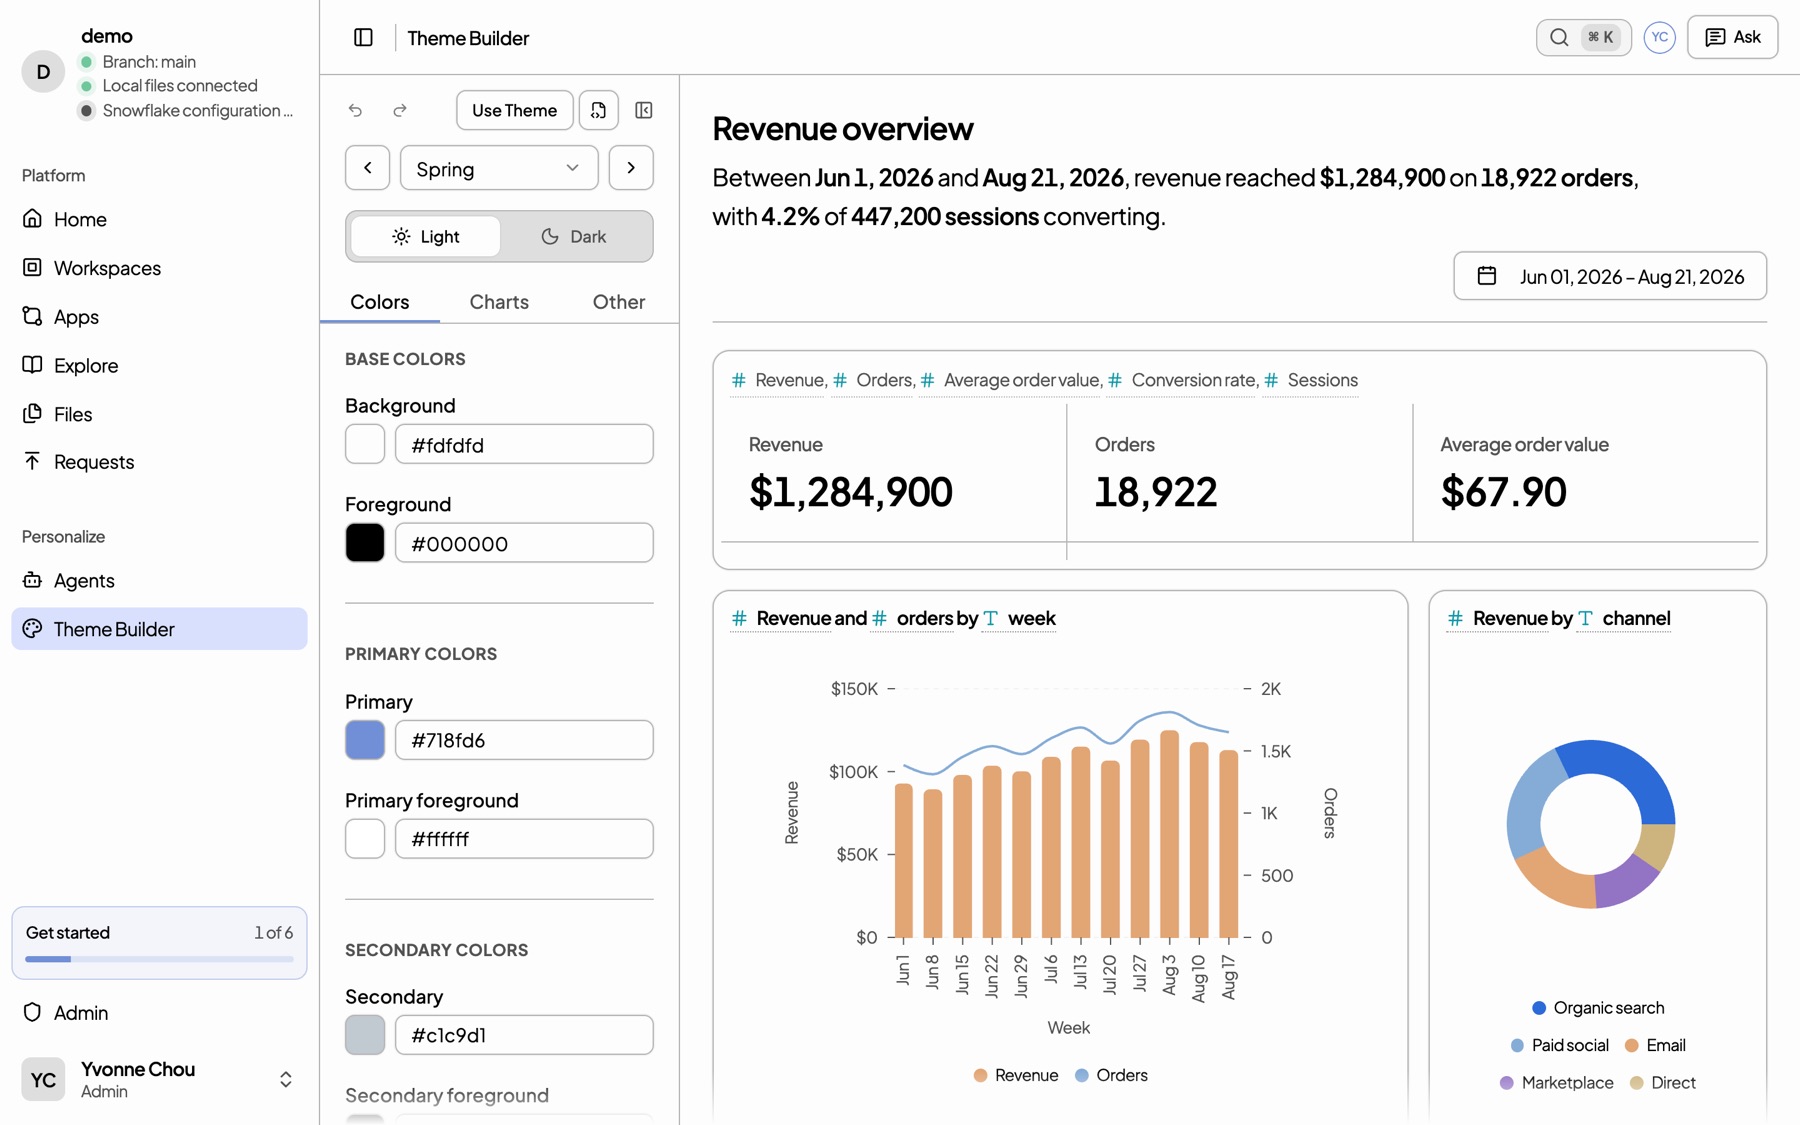Screen dimensions: 1800x1125
Task: Open Home from the sidebar
Action: coord(159,219)
